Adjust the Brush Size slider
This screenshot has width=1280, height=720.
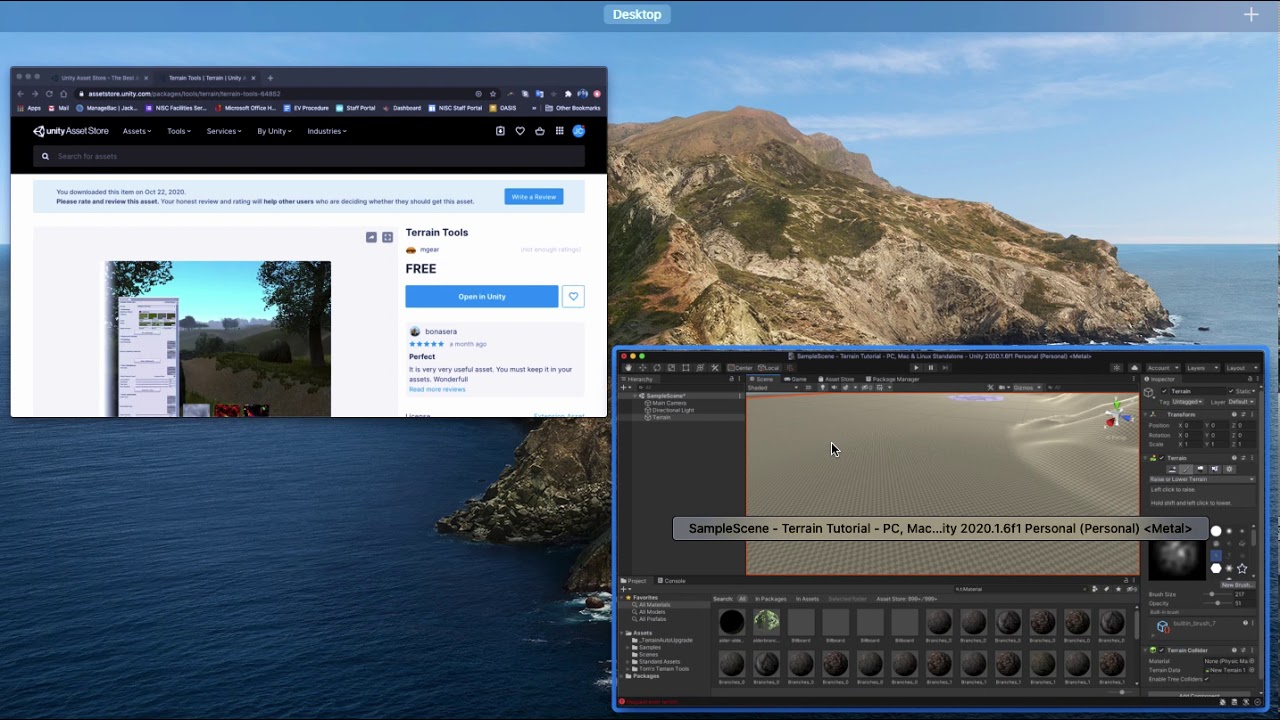pos(1214,594)
